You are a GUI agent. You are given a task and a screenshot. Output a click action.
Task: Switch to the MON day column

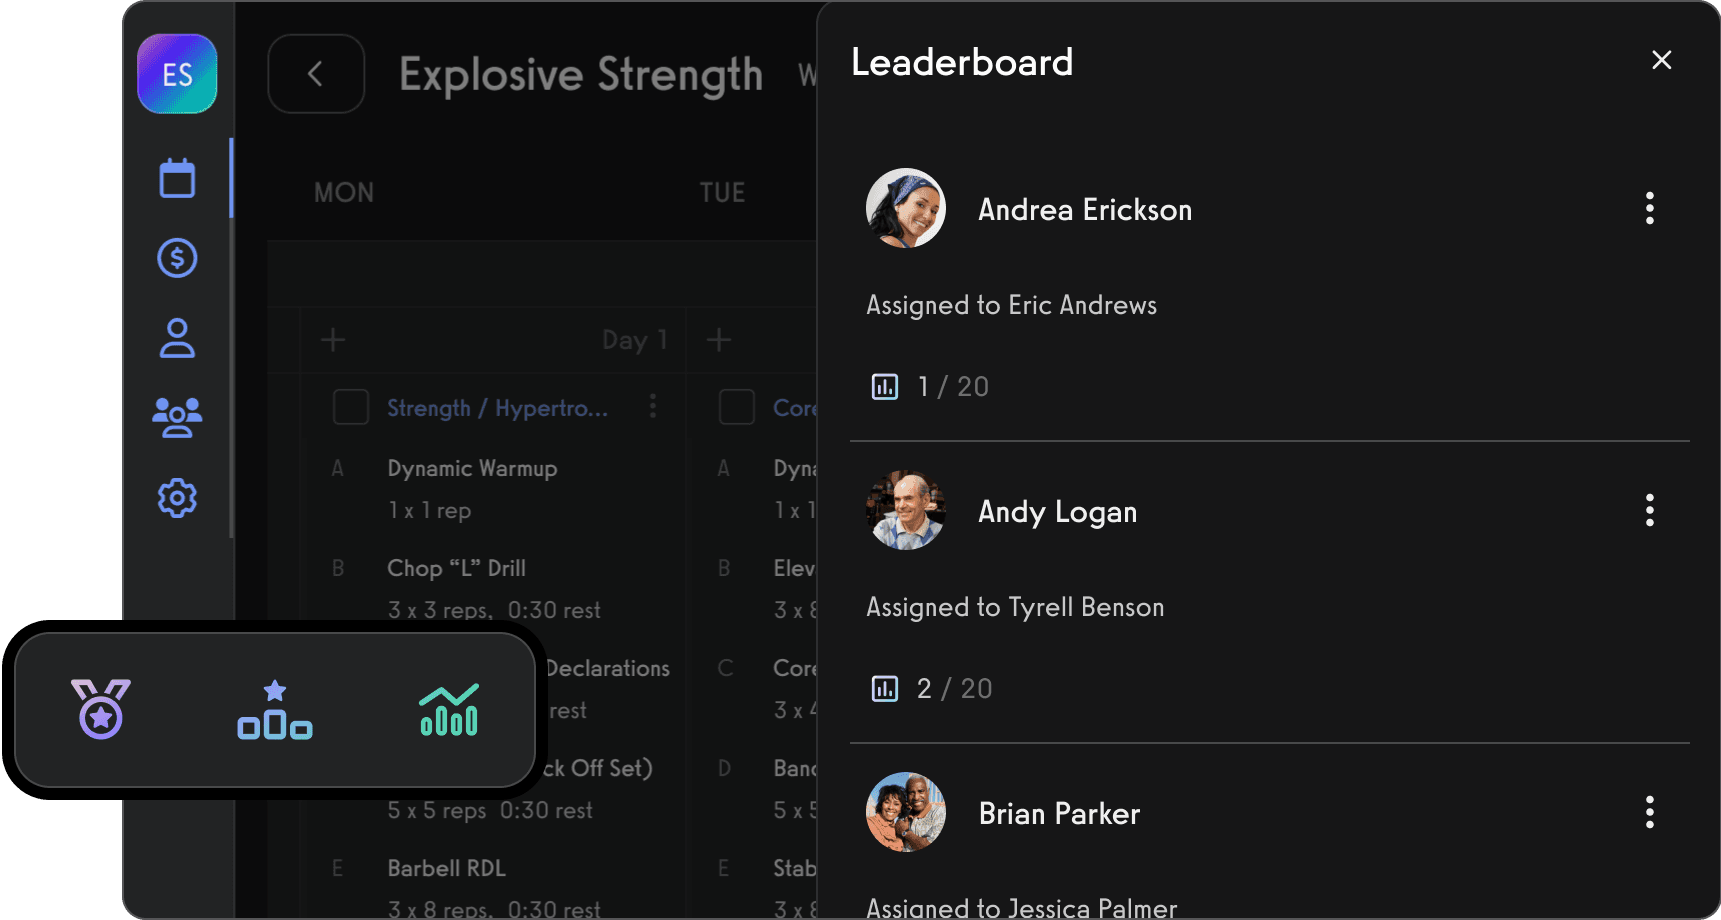click(x=344, y=192)
